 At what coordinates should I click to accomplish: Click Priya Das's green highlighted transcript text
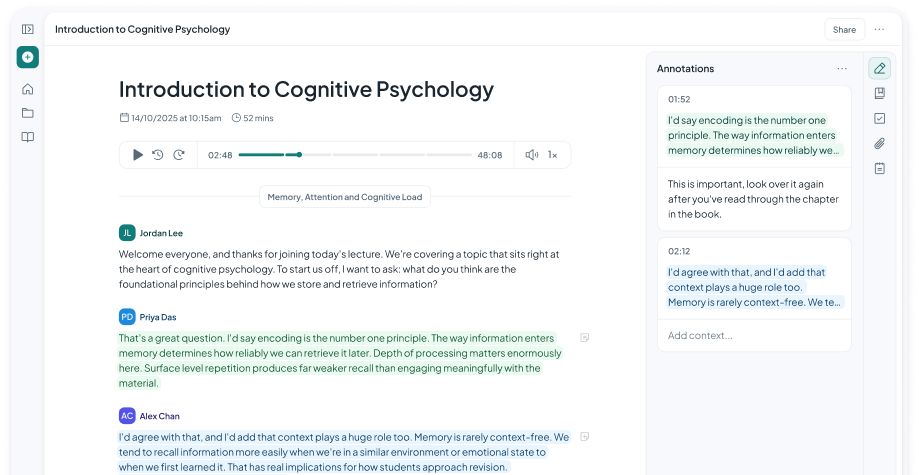[340, 361]
